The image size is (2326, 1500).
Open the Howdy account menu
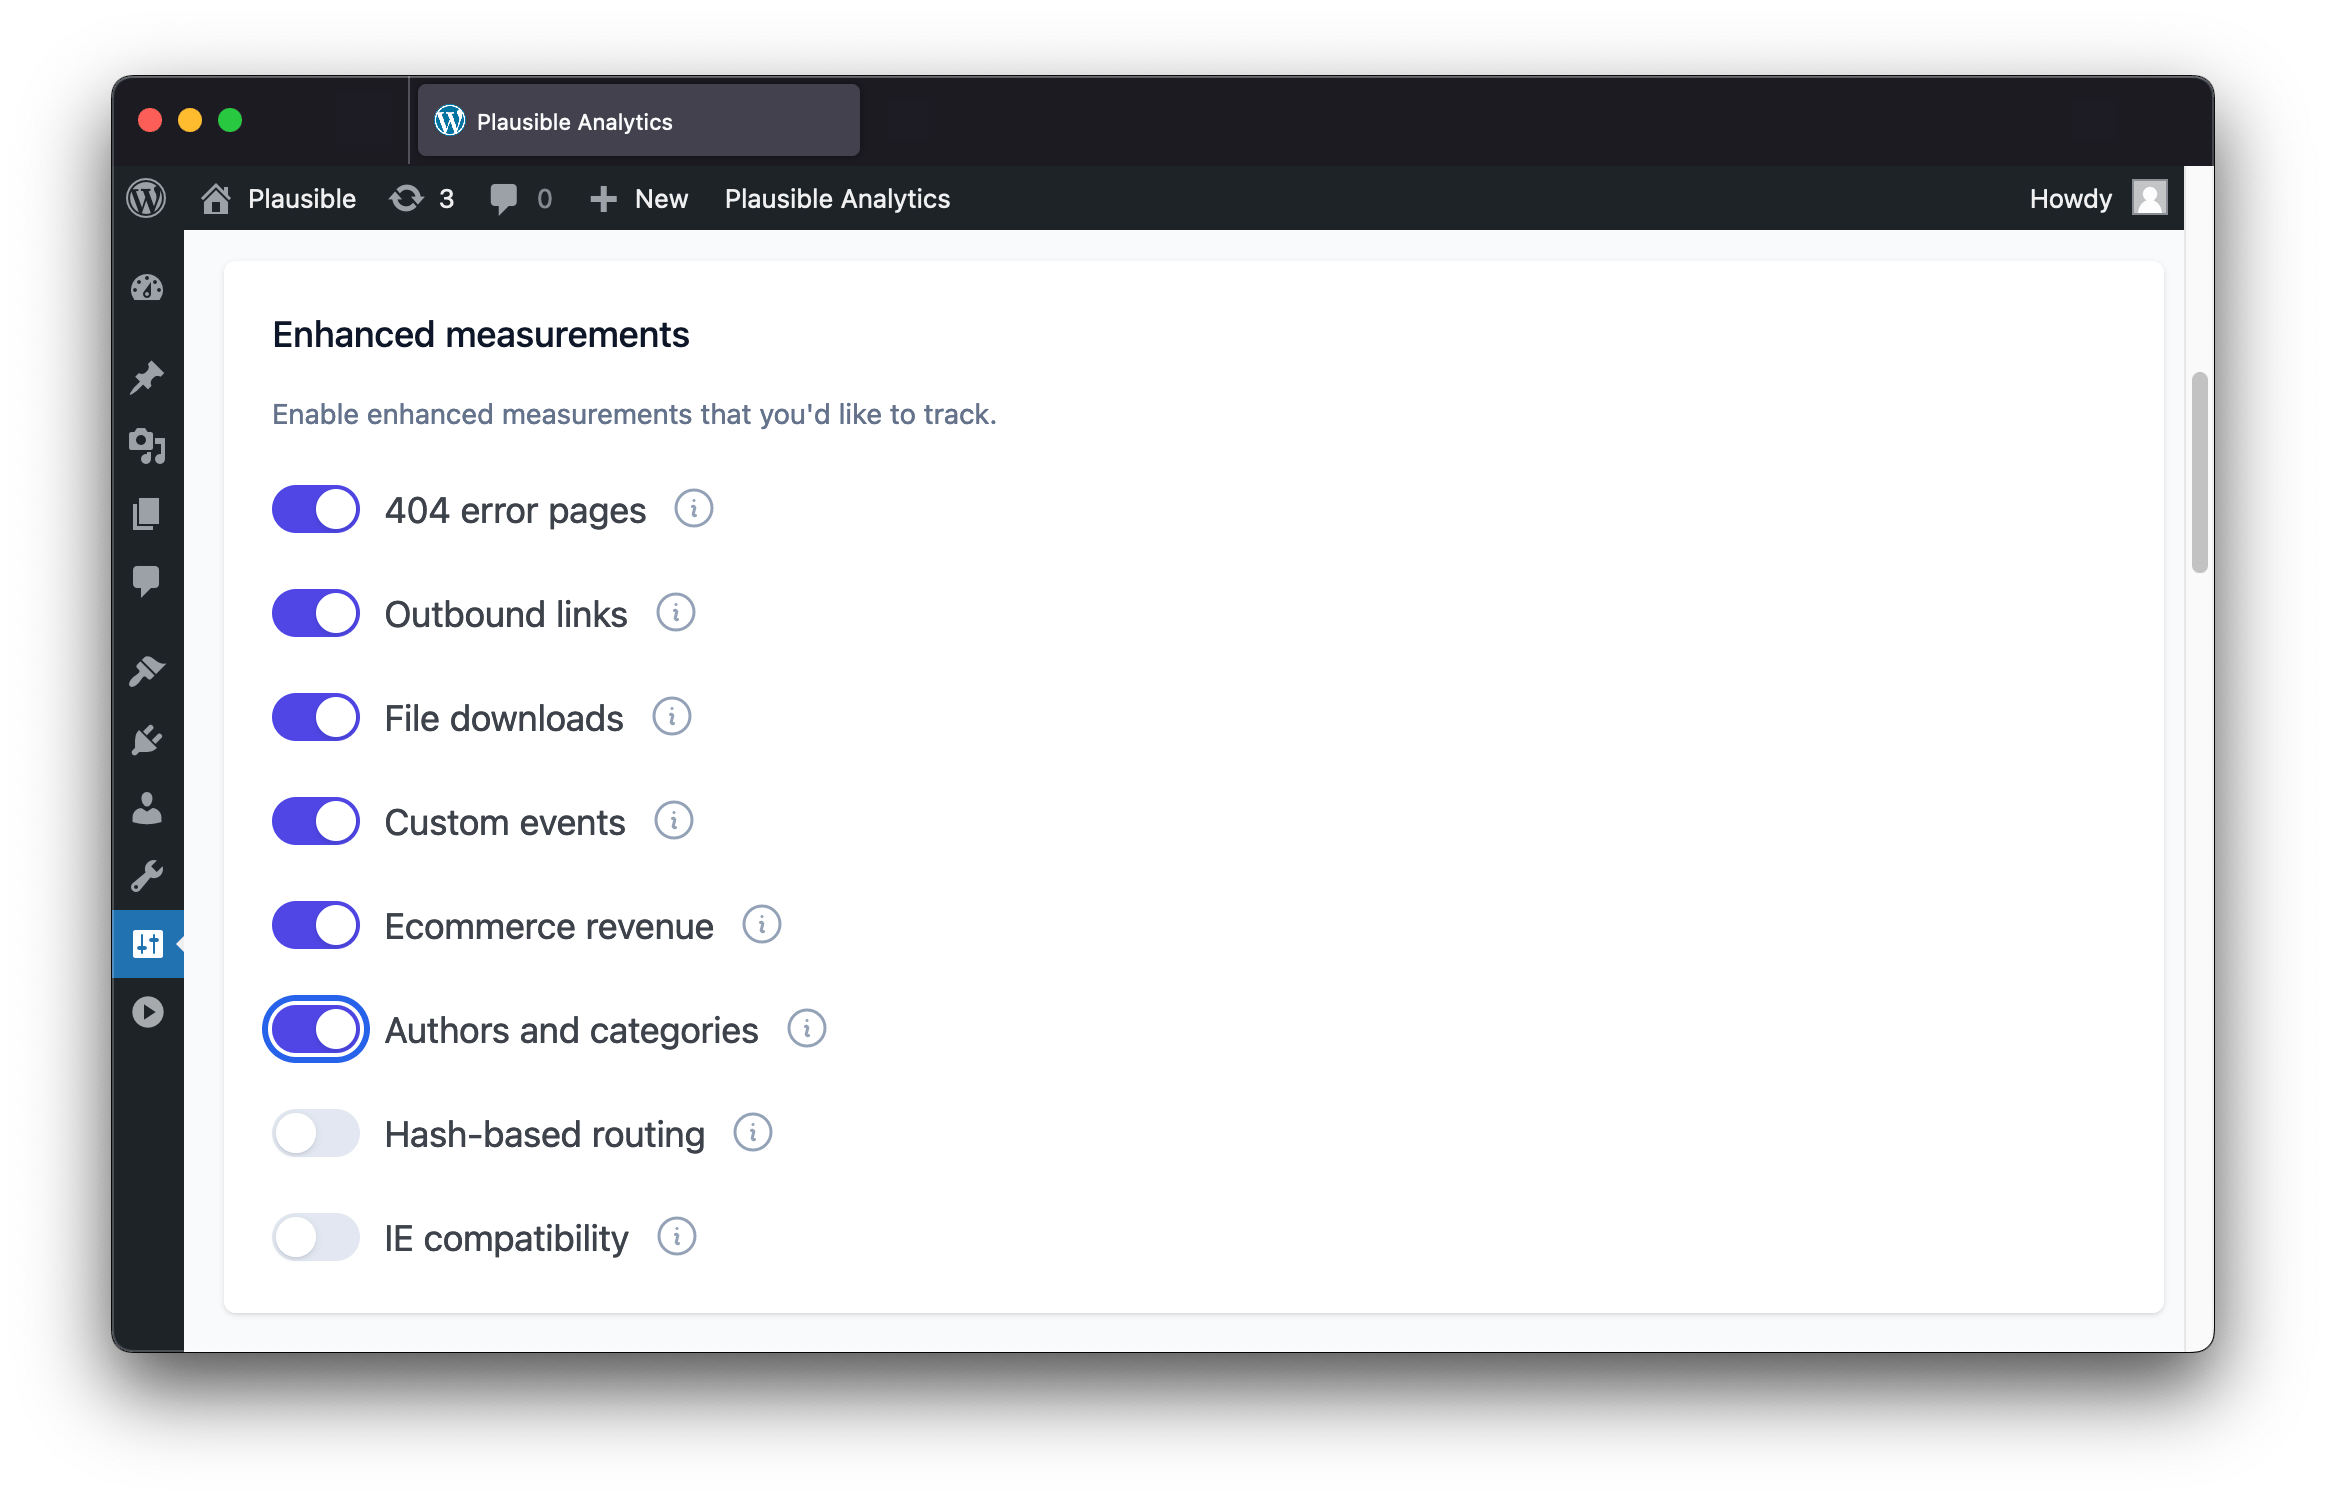(2070, 199)
